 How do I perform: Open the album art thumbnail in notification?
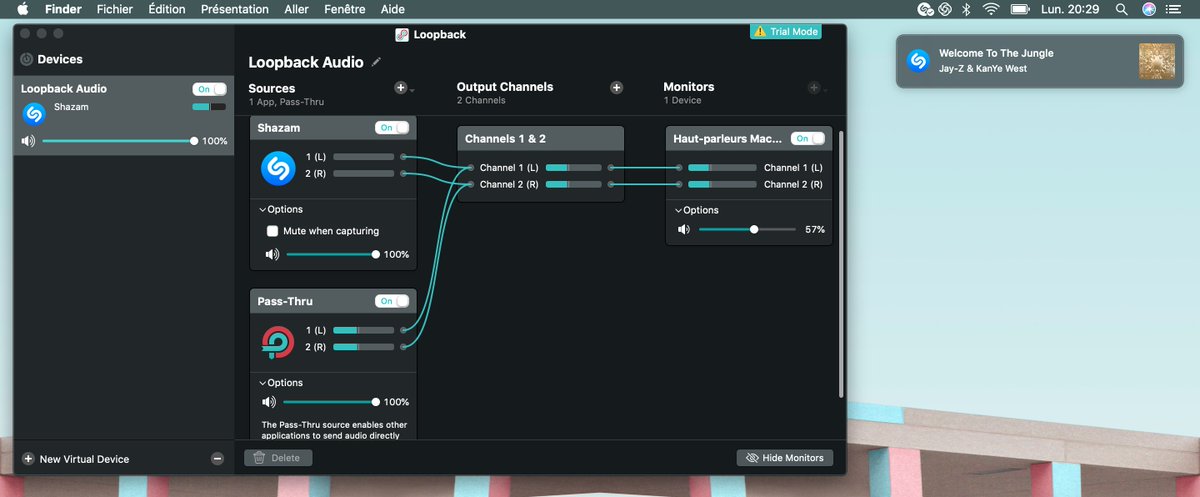pyautogui.click(x=1156, y=61)
